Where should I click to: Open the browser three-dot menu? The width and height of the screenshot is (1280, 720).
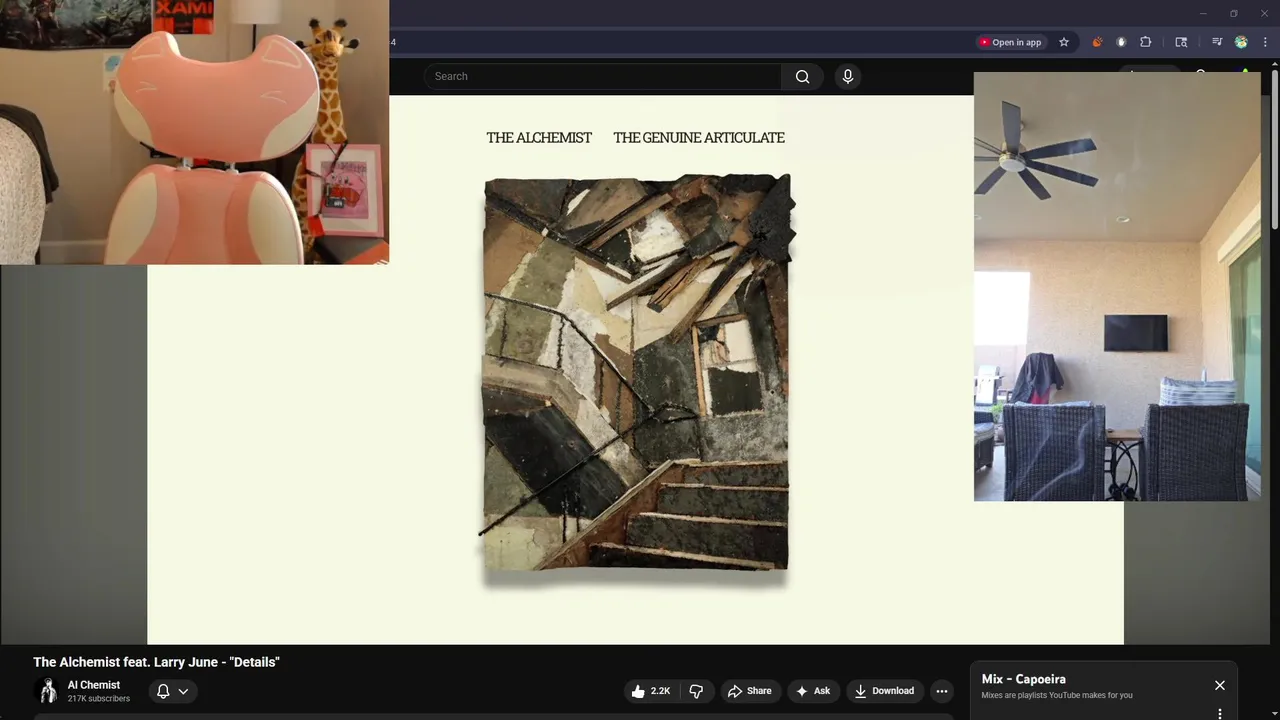point(1265,42)
